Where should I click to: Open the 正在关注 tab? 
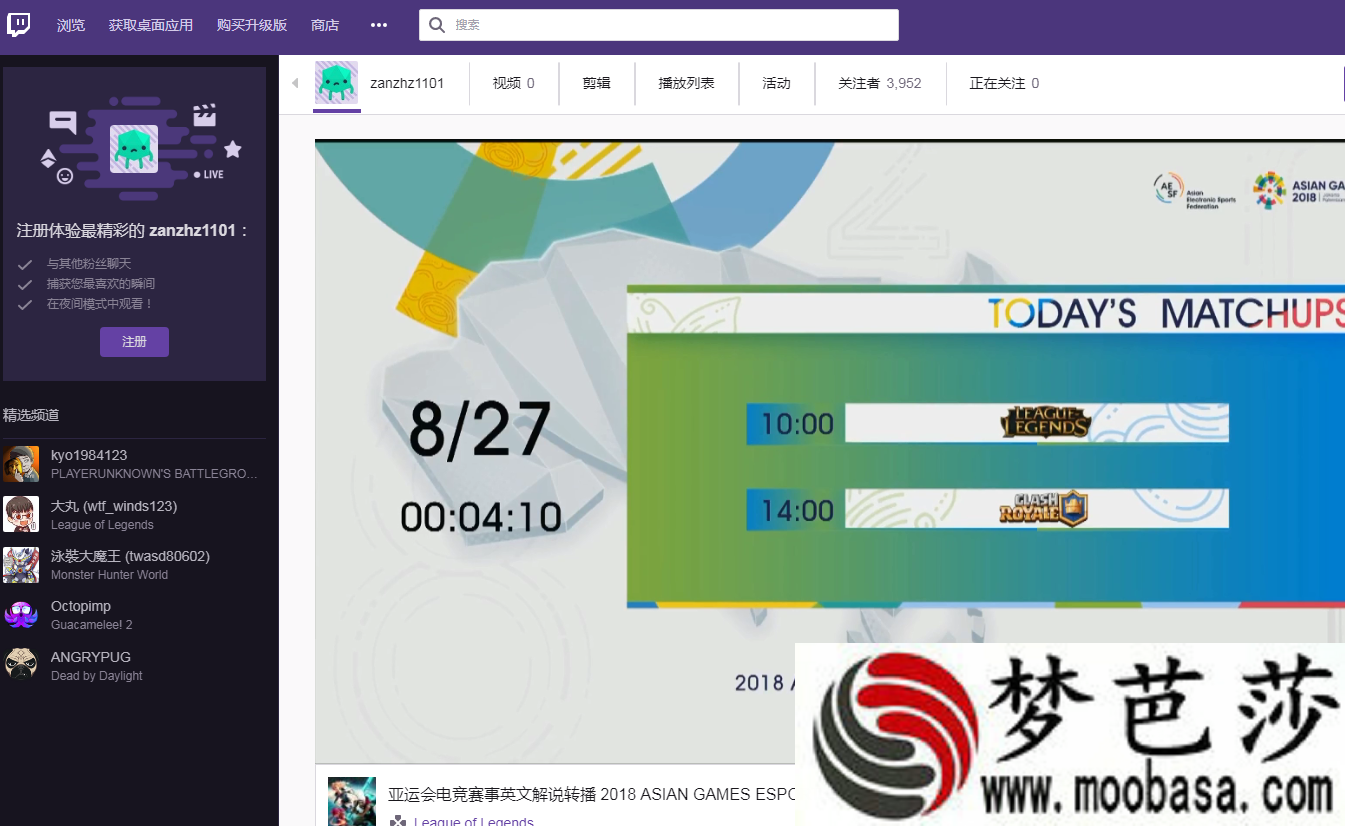(x=1004, y=83)
